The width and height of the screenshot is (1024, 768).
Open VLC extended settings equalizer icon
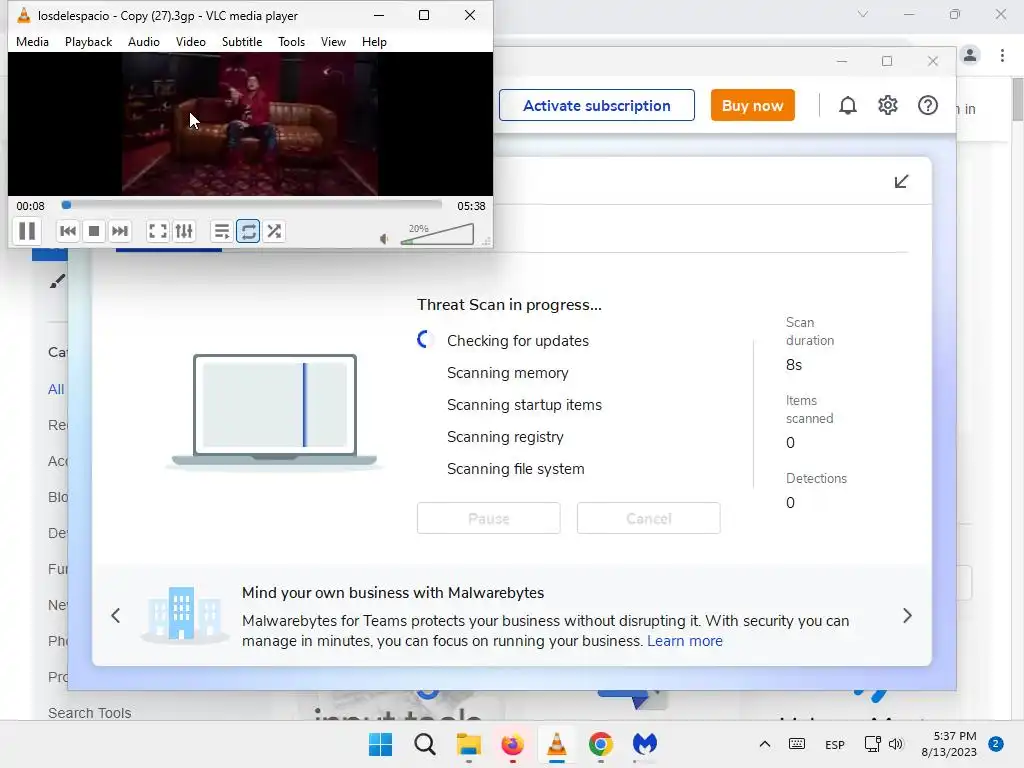coord(184,231)
